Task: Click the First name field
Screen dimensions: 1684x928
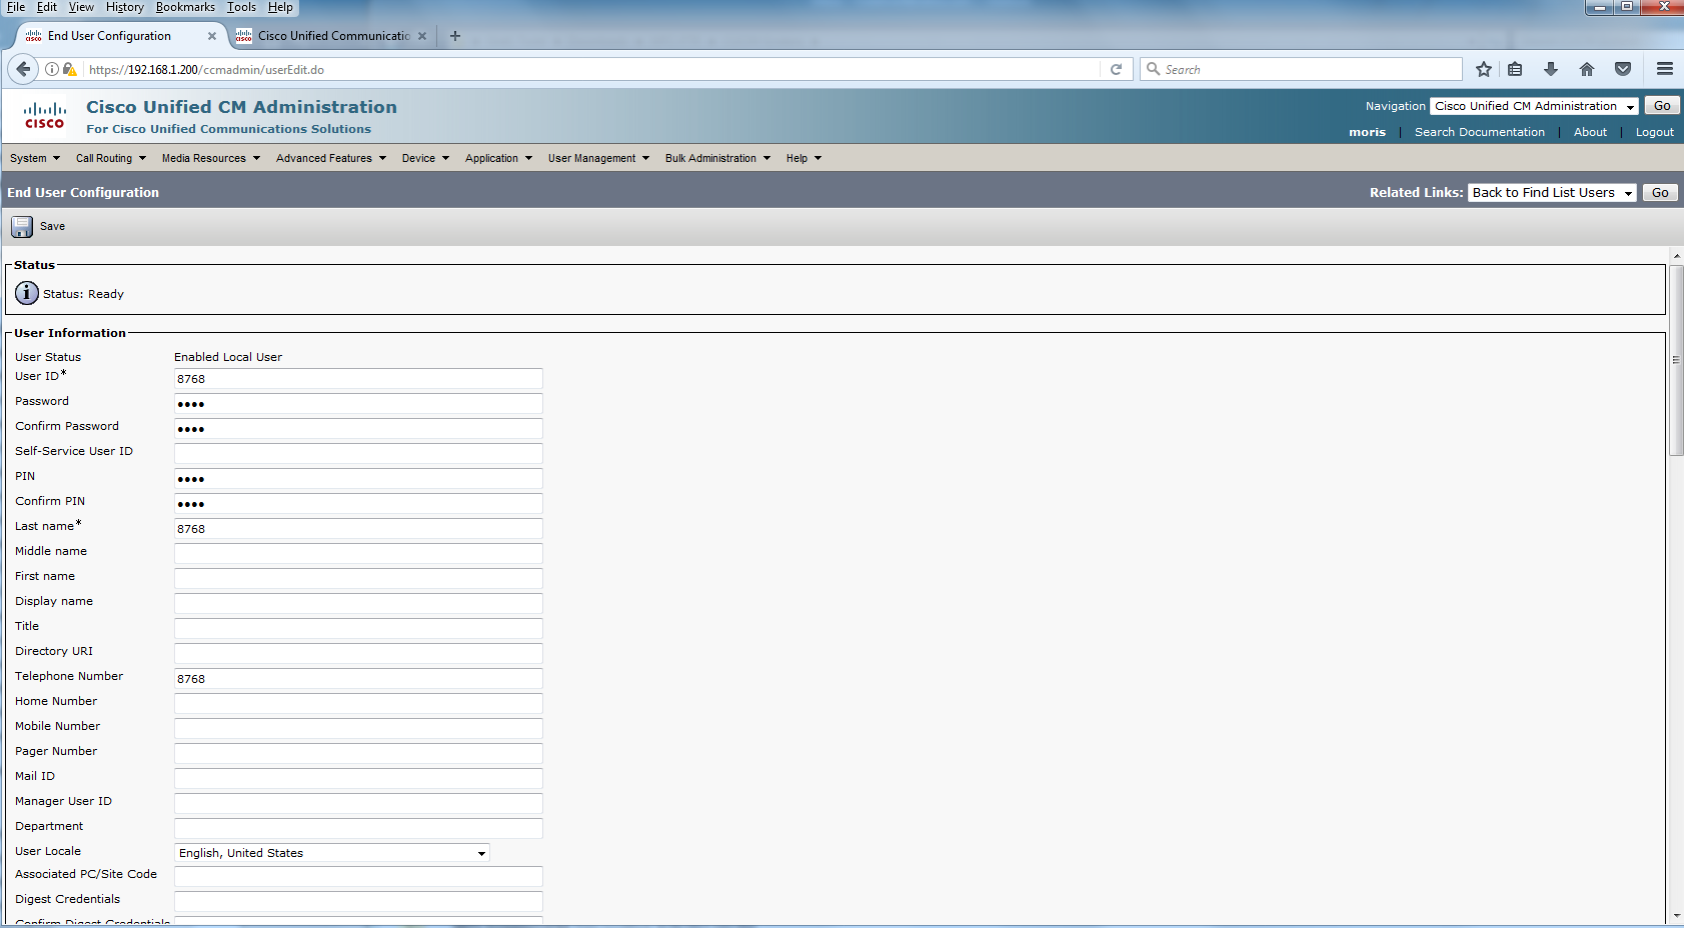Action: click(x=358, y=579)
